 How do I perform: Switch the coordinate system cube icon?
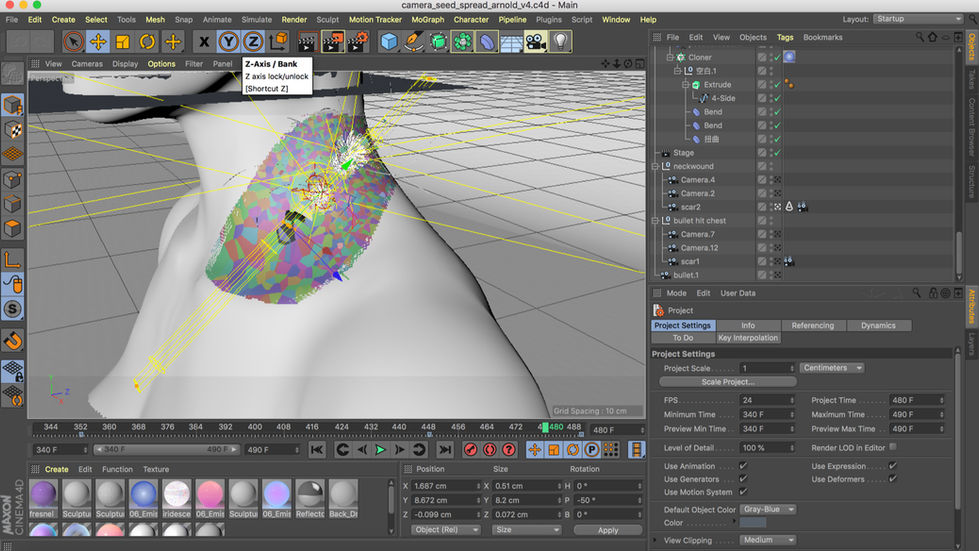pyautogui.click(x=278, y=42)
